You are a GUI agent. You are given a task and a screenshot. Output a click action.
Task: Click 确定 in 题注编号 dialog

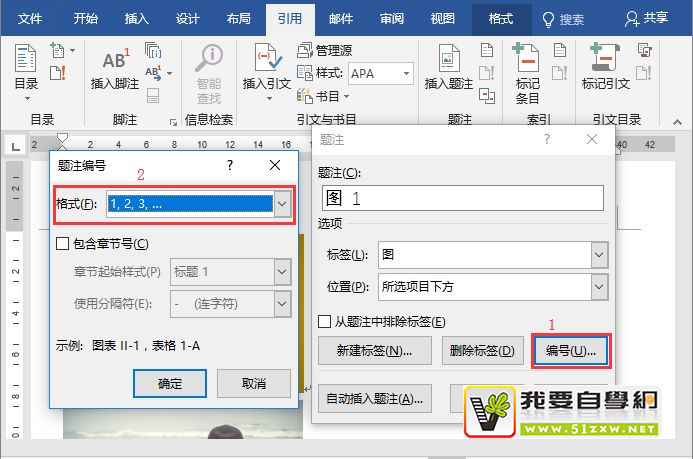170,383
